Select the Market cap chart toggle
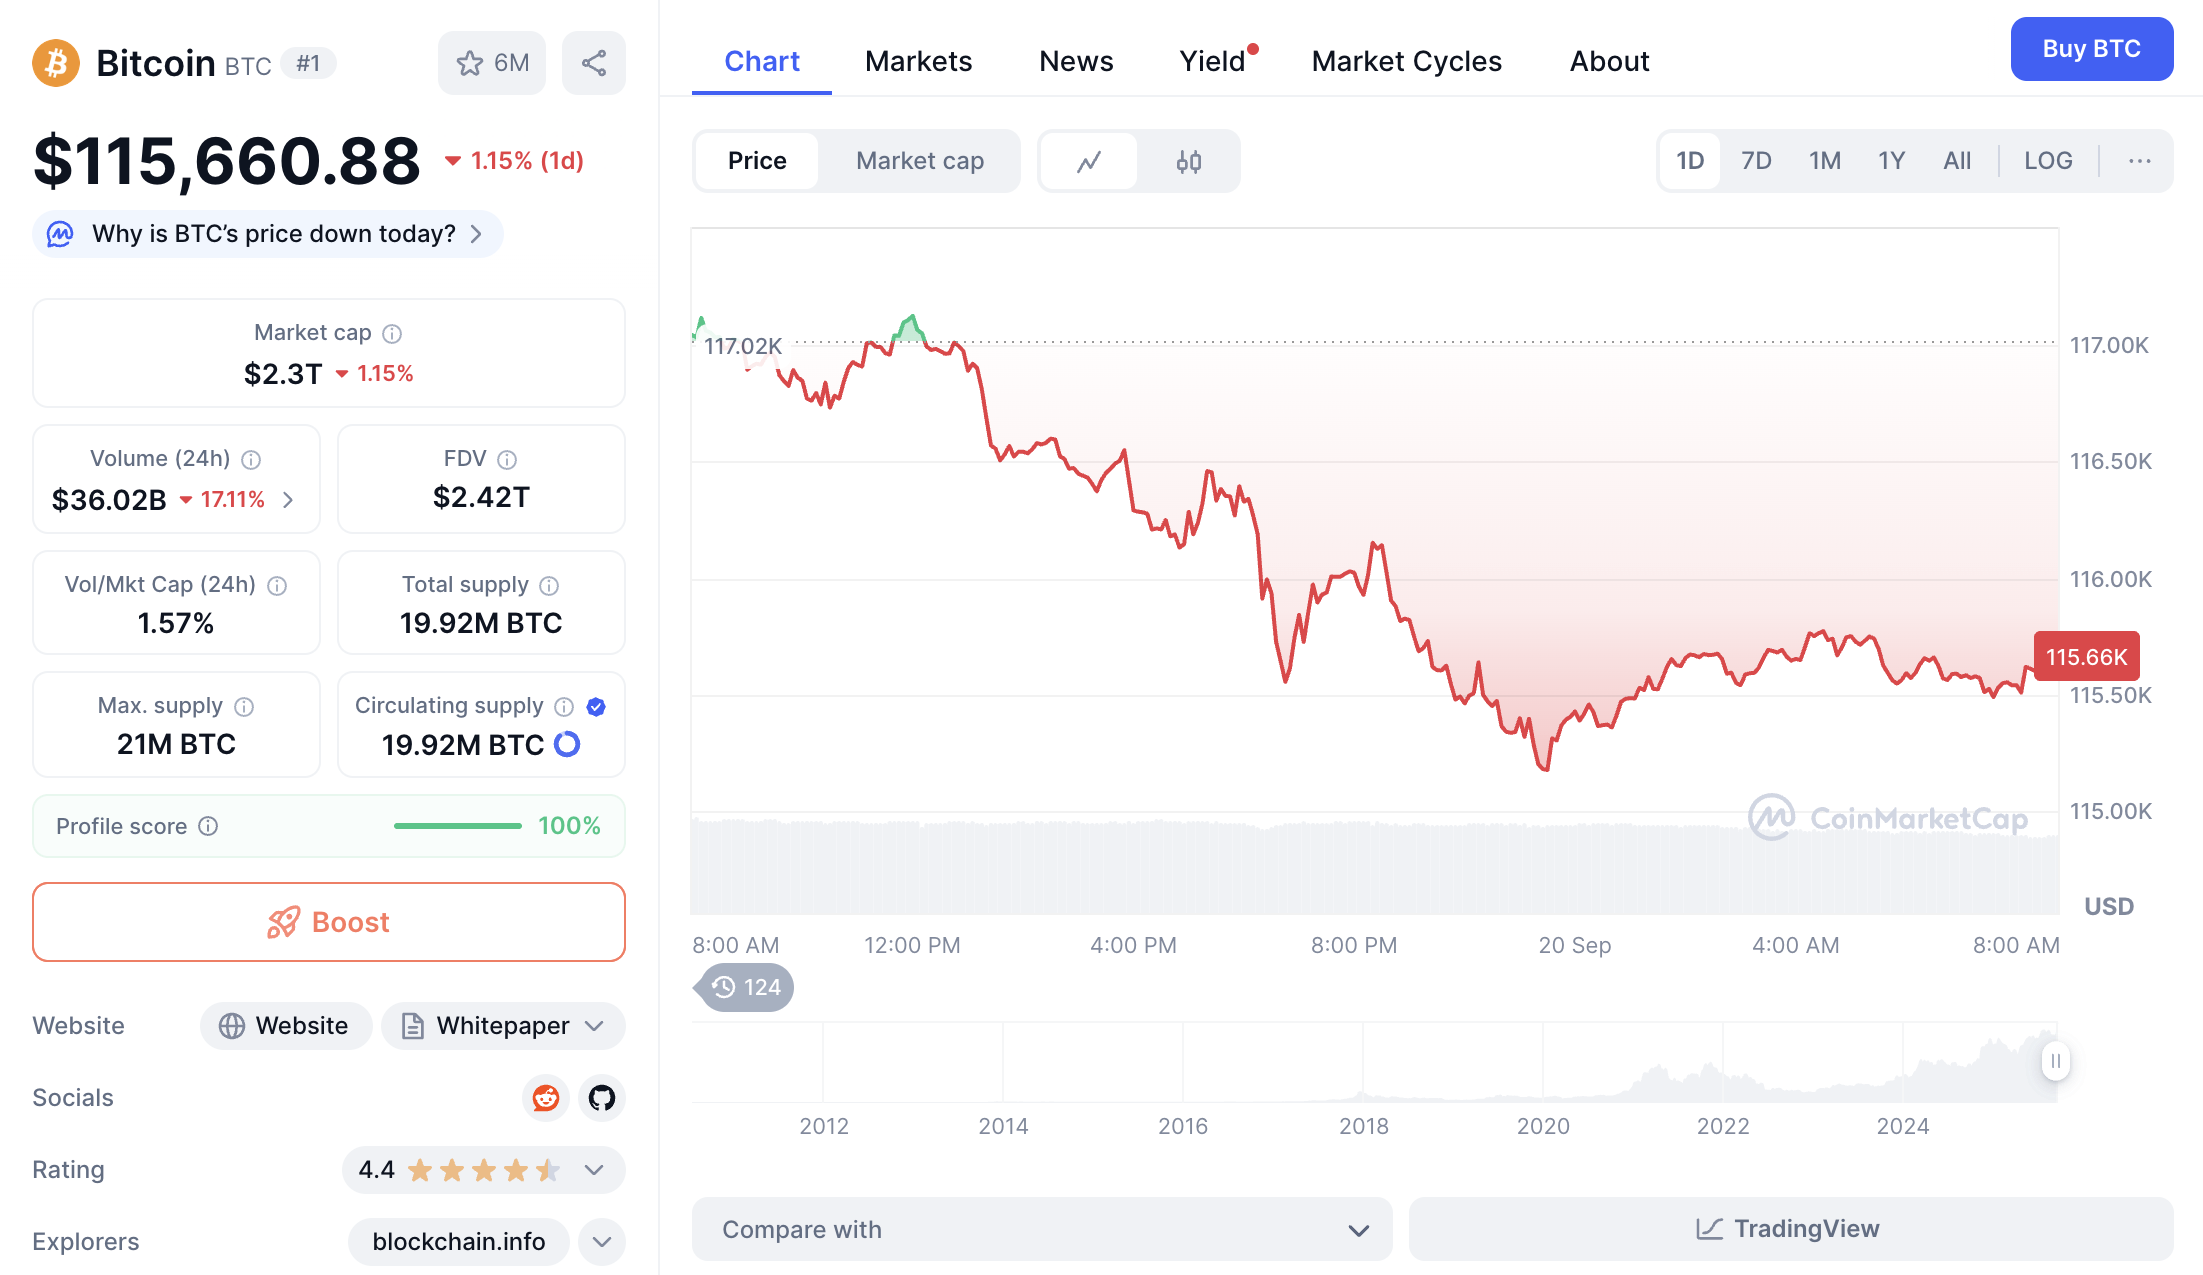Viewport: 2203px width, 1275px height. click(x=920, y=161)
